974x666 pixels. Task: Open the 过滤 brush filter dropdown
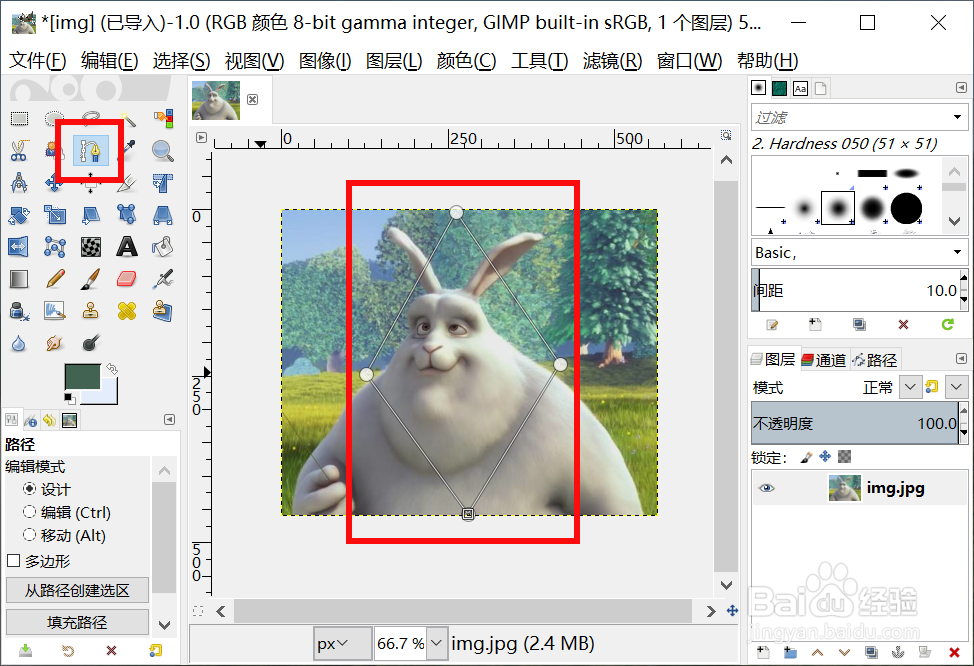pyautogui.click(x=957, y=117)
